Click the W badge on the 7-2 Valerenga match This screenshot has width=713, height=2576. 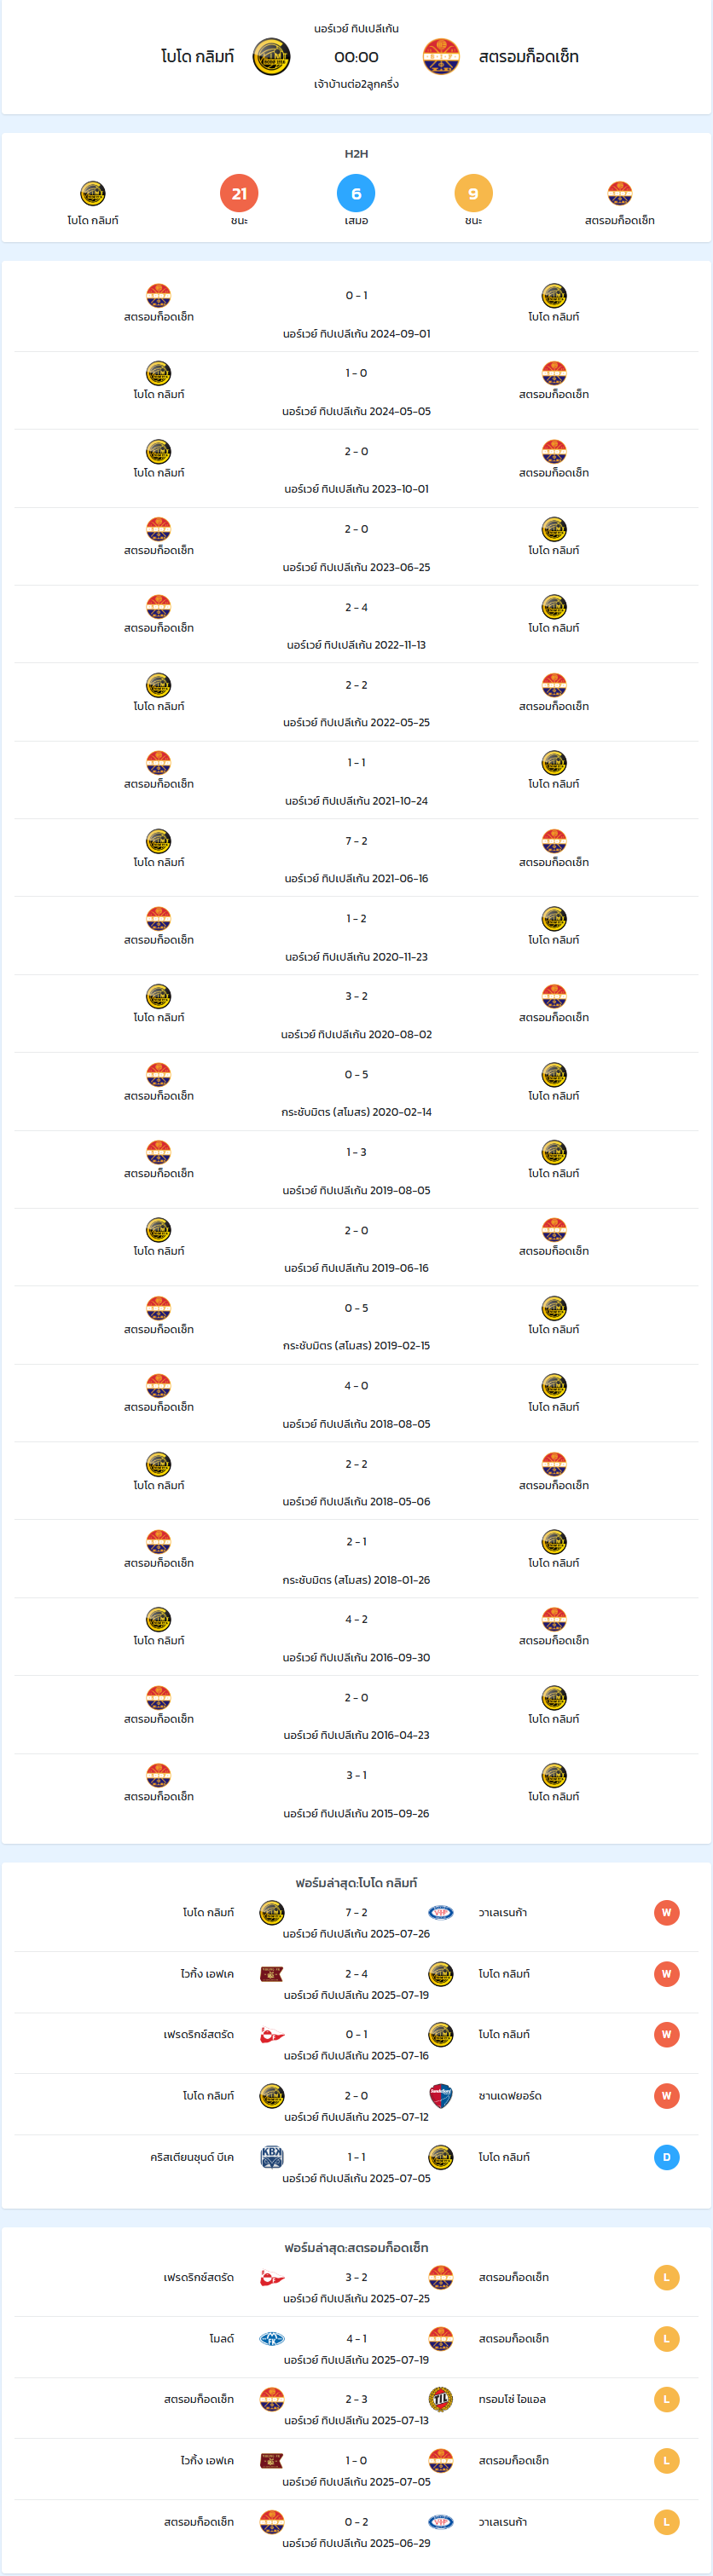click(667, 1912)
